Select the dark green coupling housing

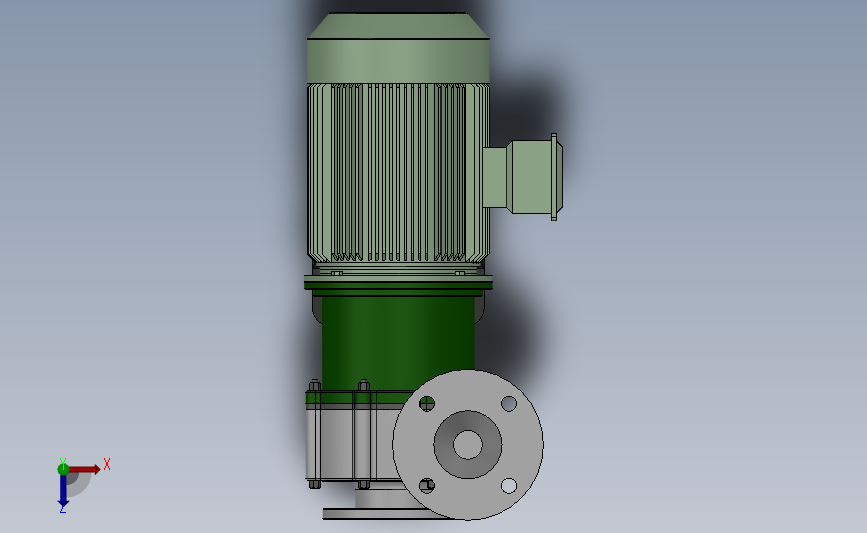coord(398,343)
